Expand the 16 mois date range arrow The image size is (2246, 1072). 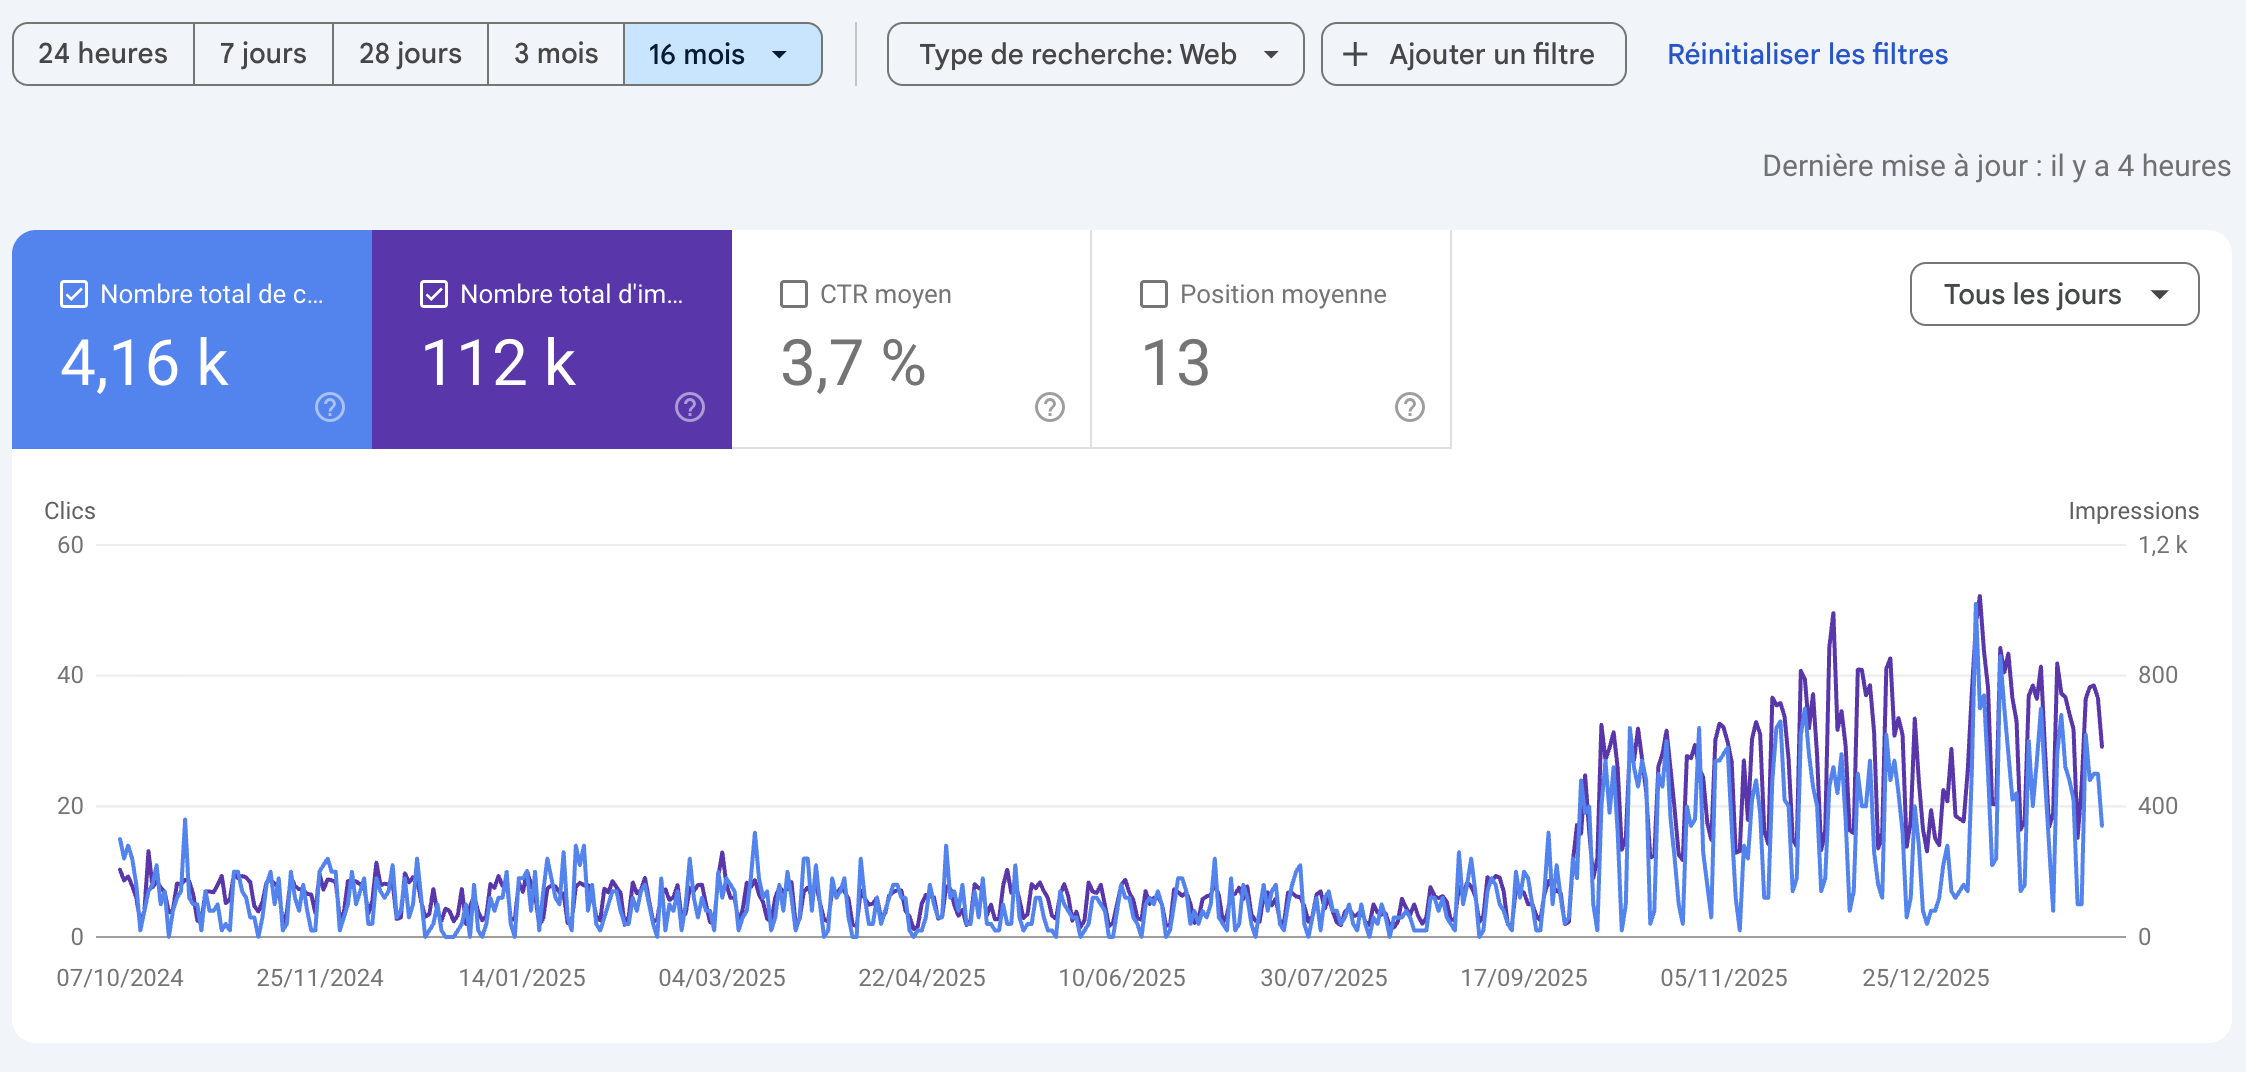coord(780,55)
